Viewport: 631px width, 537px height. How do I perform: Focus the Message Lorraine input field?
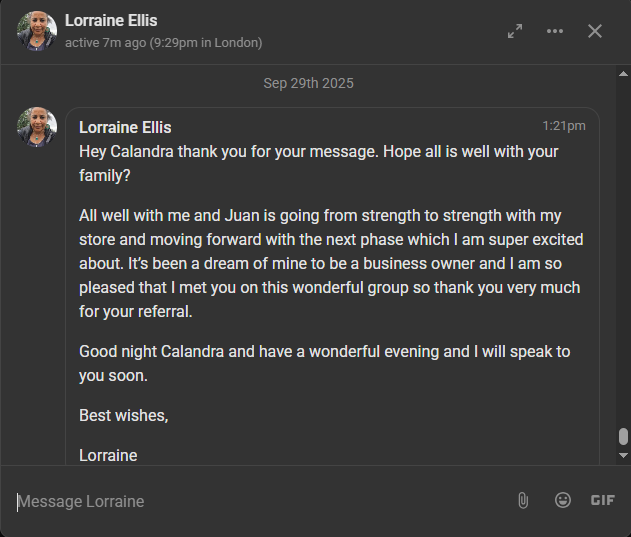click(x=250, y=501)
